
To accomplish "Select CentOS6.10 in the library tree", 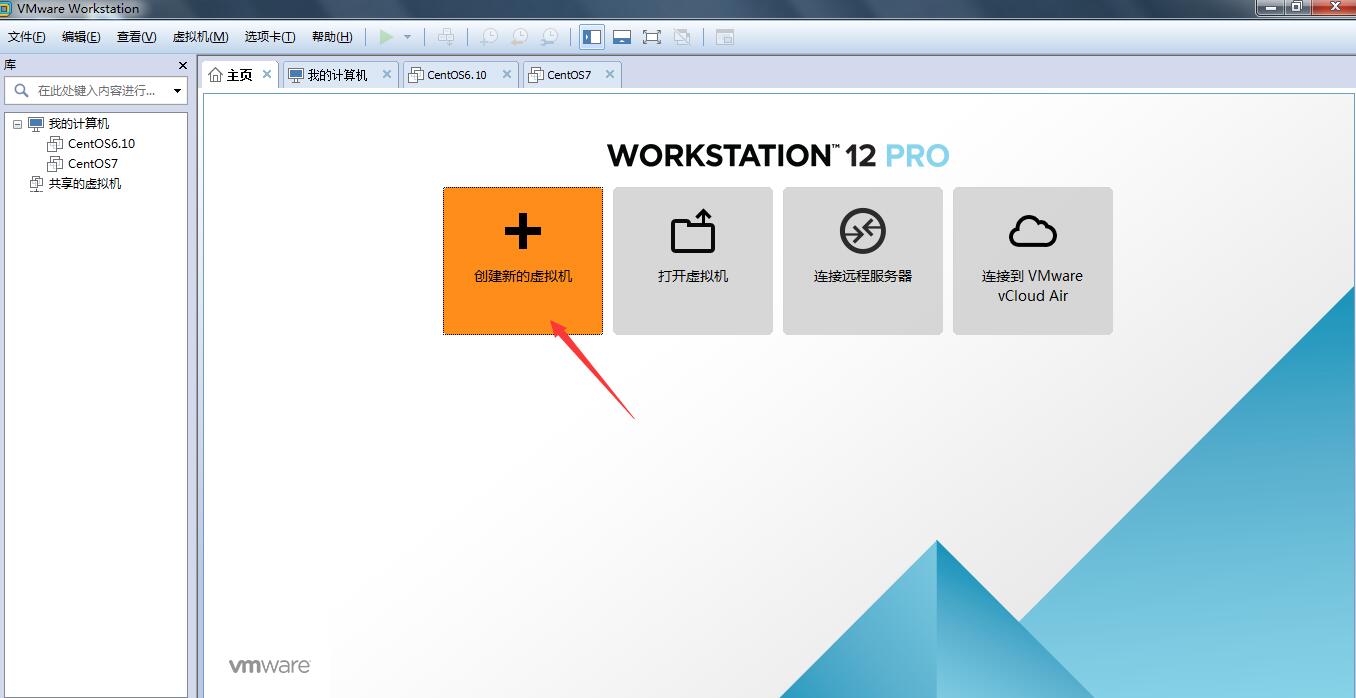I will [x=101, y=144].
